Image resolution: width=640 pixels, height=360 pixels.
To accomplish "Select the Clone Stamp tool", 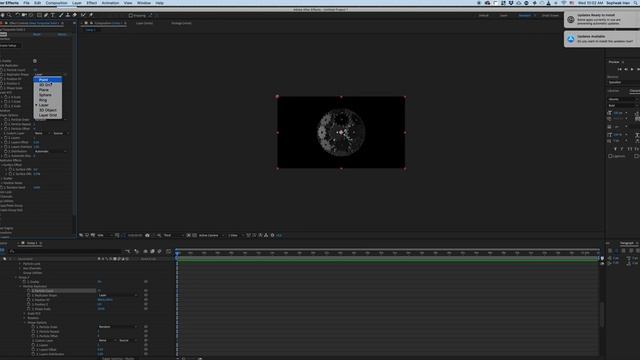I will tap(68, 15).
